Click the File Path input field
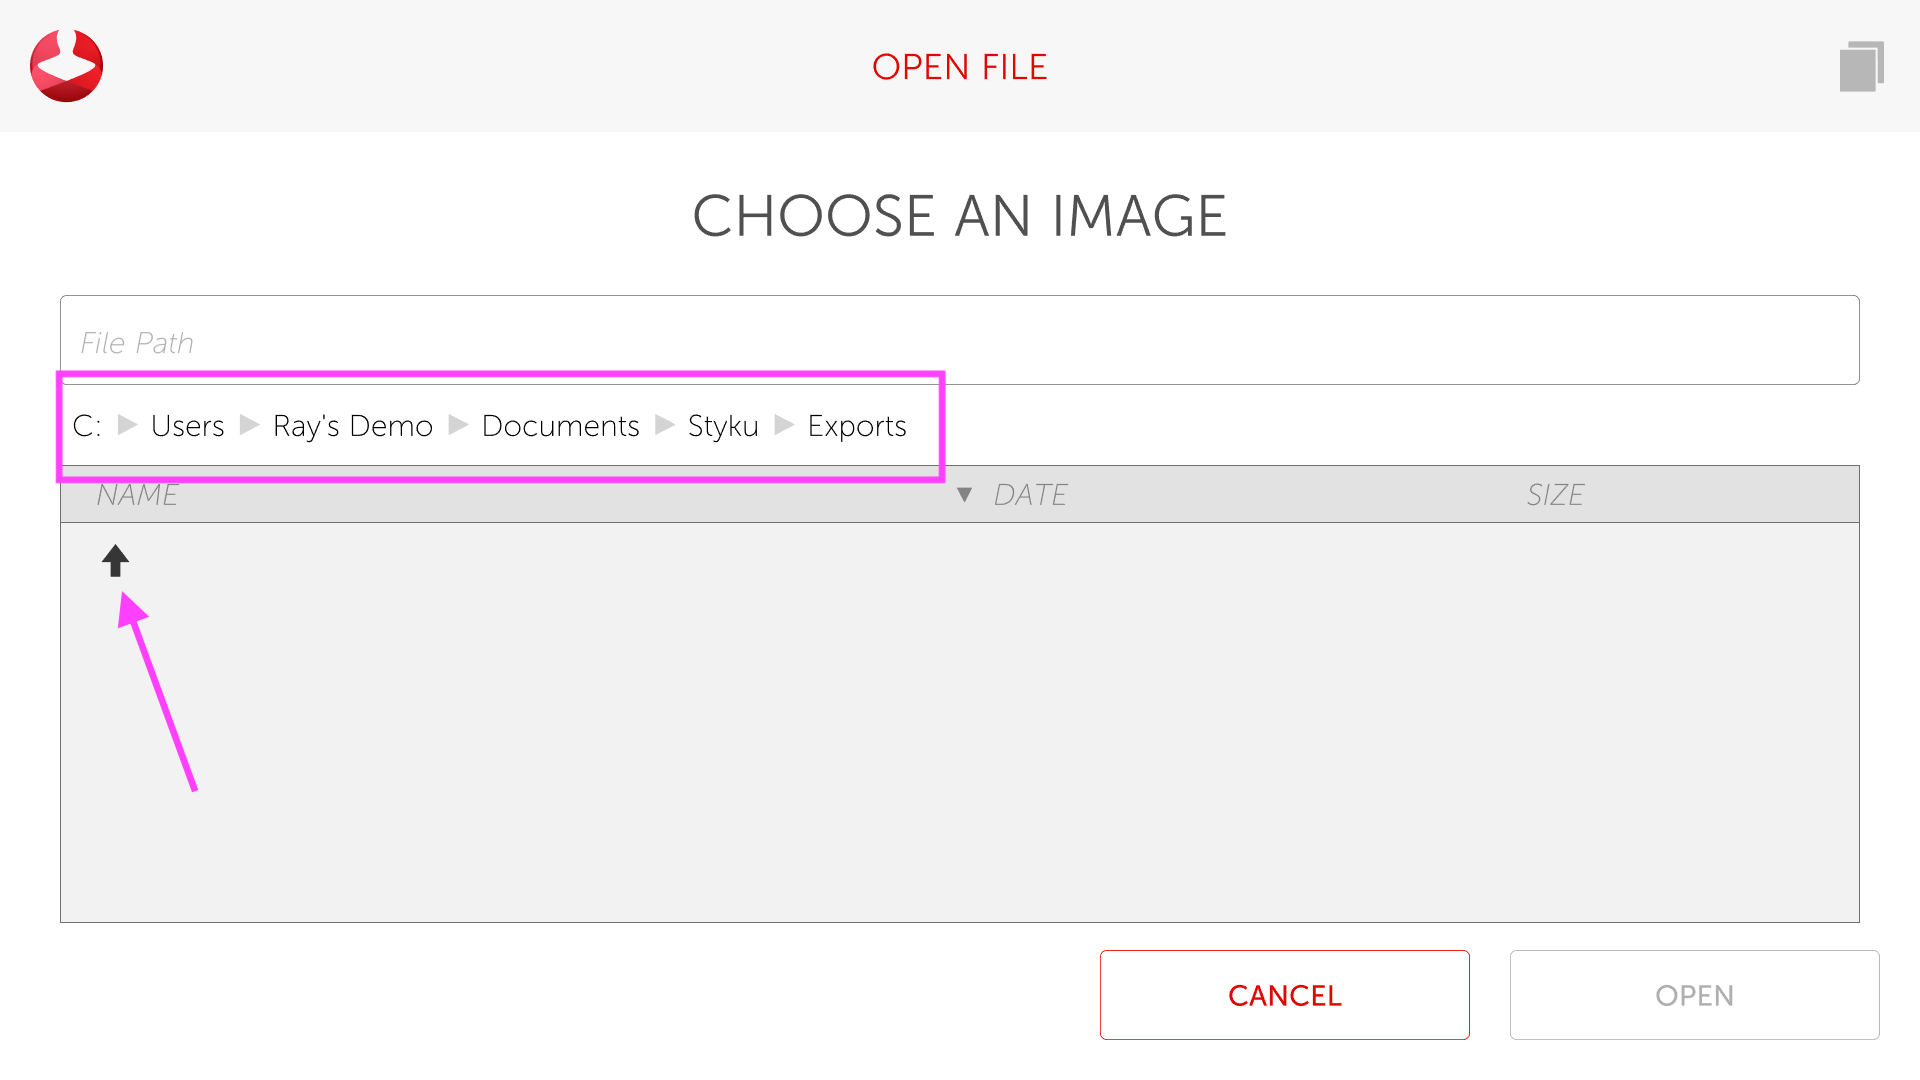 (x=958, y=341)
